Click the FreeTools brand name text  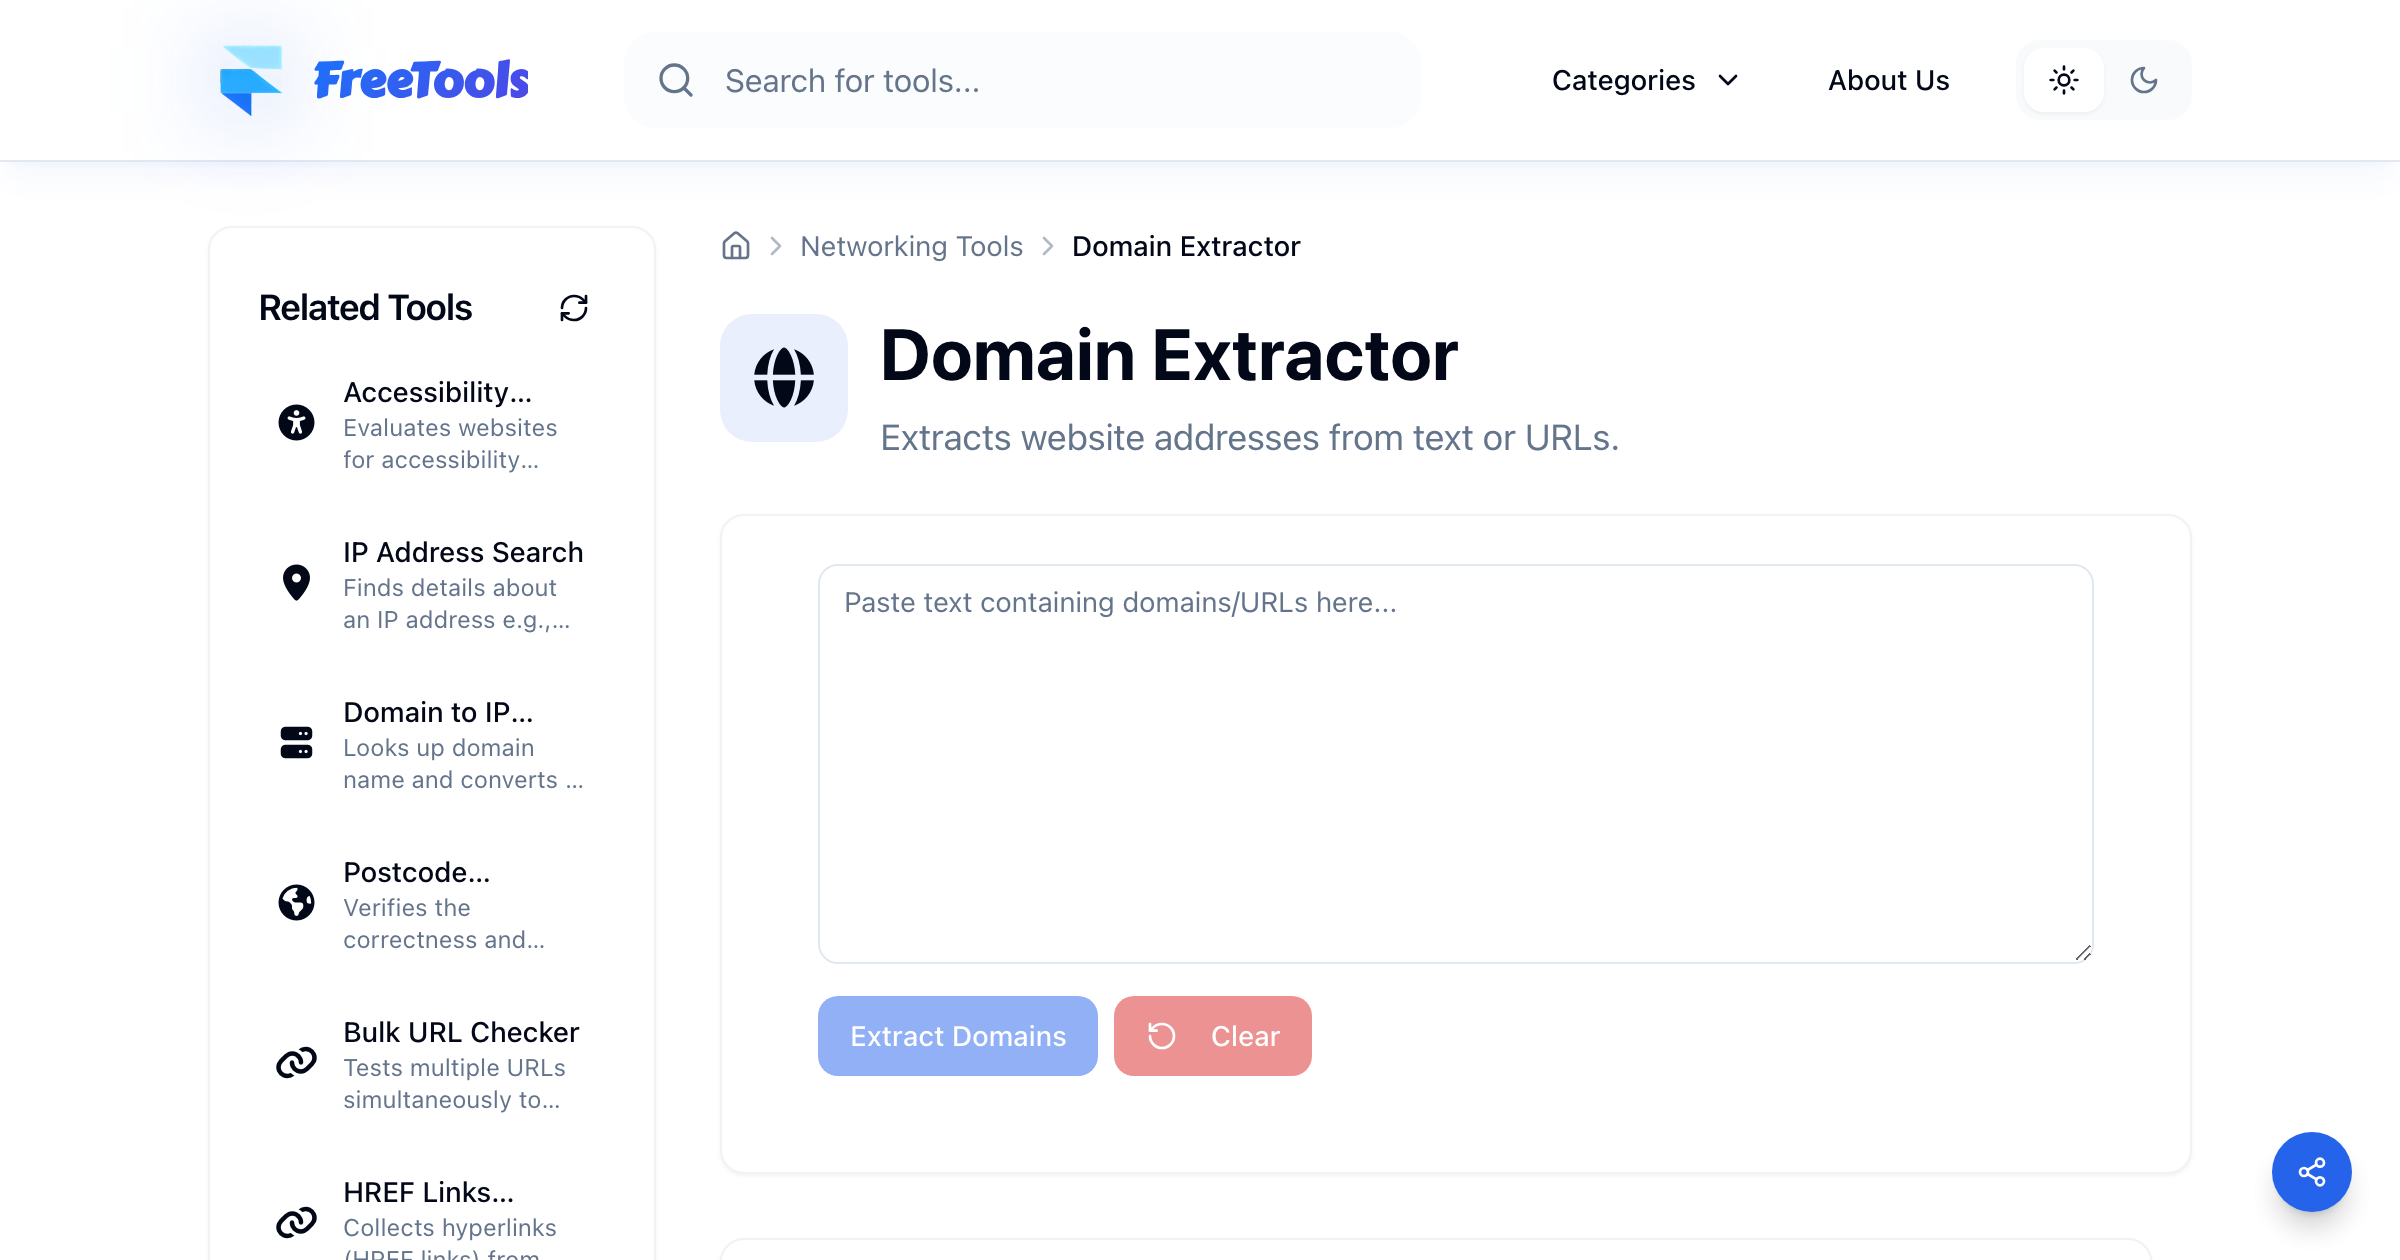[421, 80]
